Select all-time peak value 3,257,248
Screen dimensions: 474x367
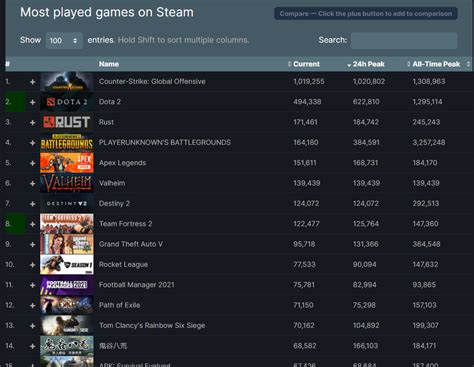[429, 143]
